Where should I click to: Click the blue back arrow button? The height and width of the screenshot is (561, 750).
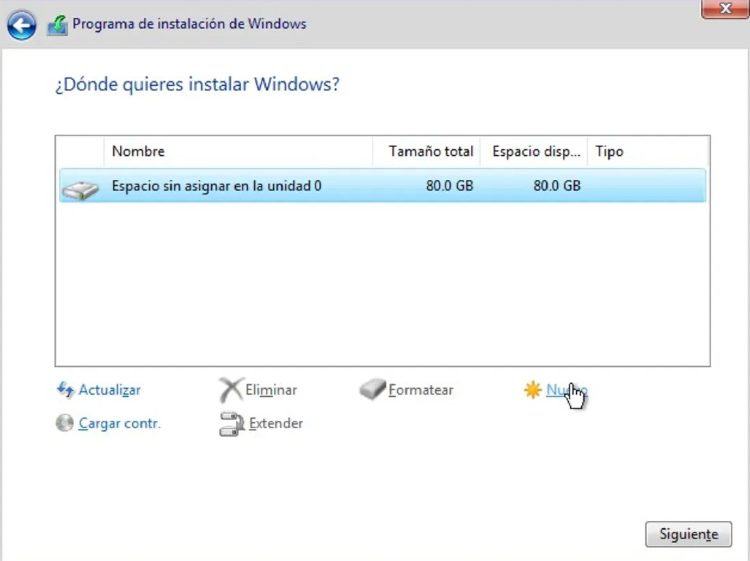tap(21, 24)
